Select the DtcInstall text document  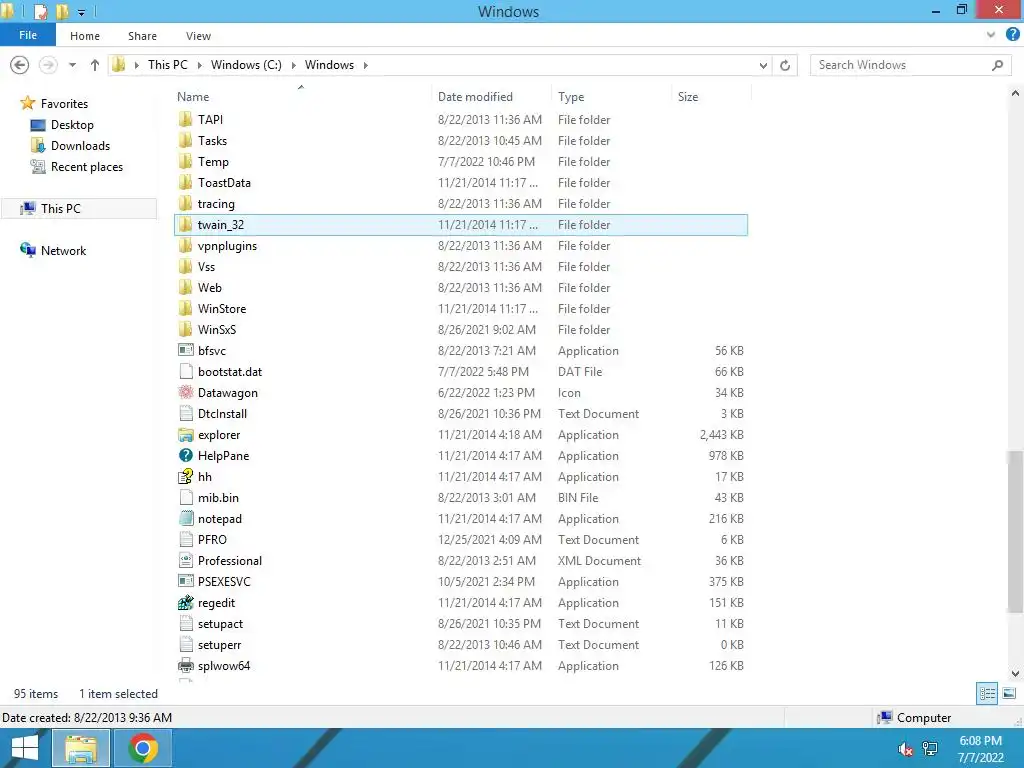tap(460, 413)
